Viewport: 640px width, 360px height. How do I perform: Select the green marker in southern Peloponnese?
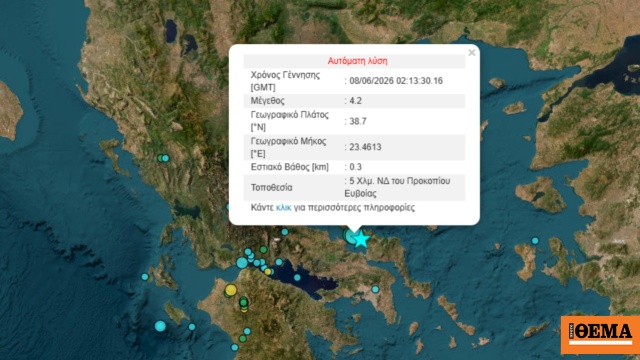click(242, 339)
